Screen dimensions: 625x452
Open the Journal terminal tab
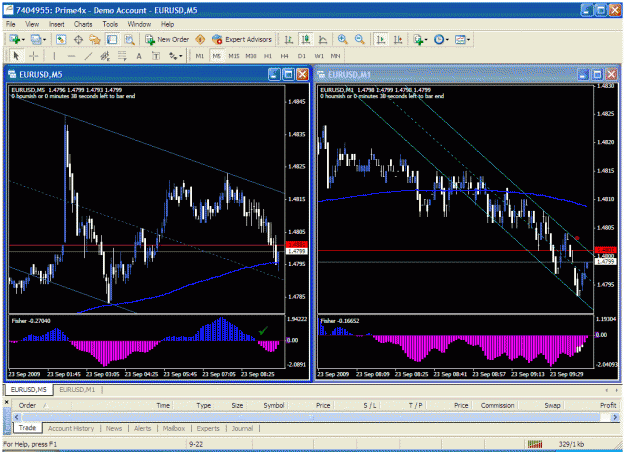tap(242, 428)
